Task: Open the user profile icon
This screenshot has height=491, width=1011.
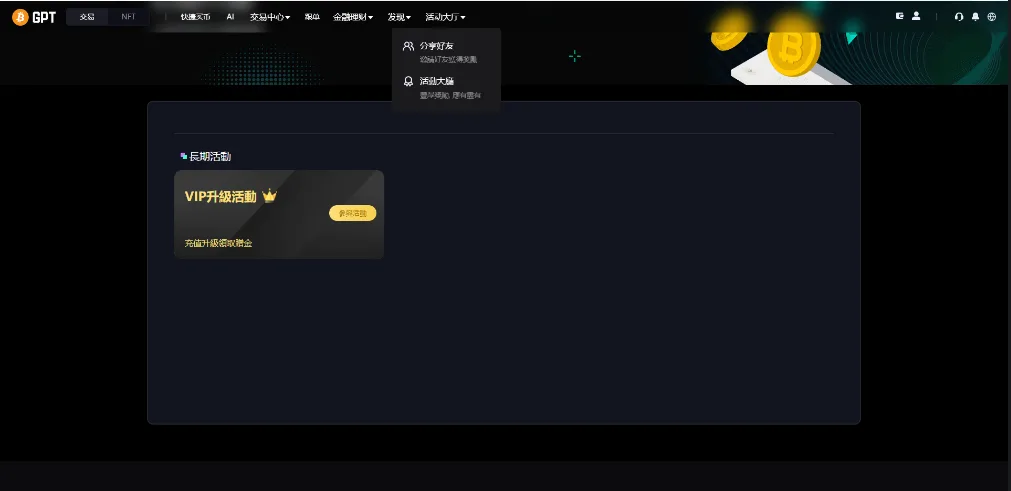Action: pos(916,16)
